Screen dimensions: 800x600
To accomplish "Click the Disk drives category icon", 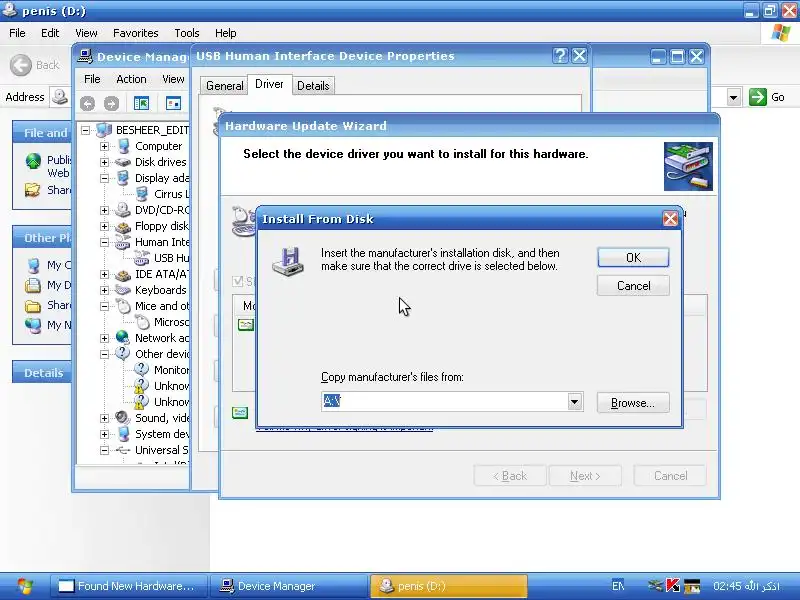I will pos(122,162).
